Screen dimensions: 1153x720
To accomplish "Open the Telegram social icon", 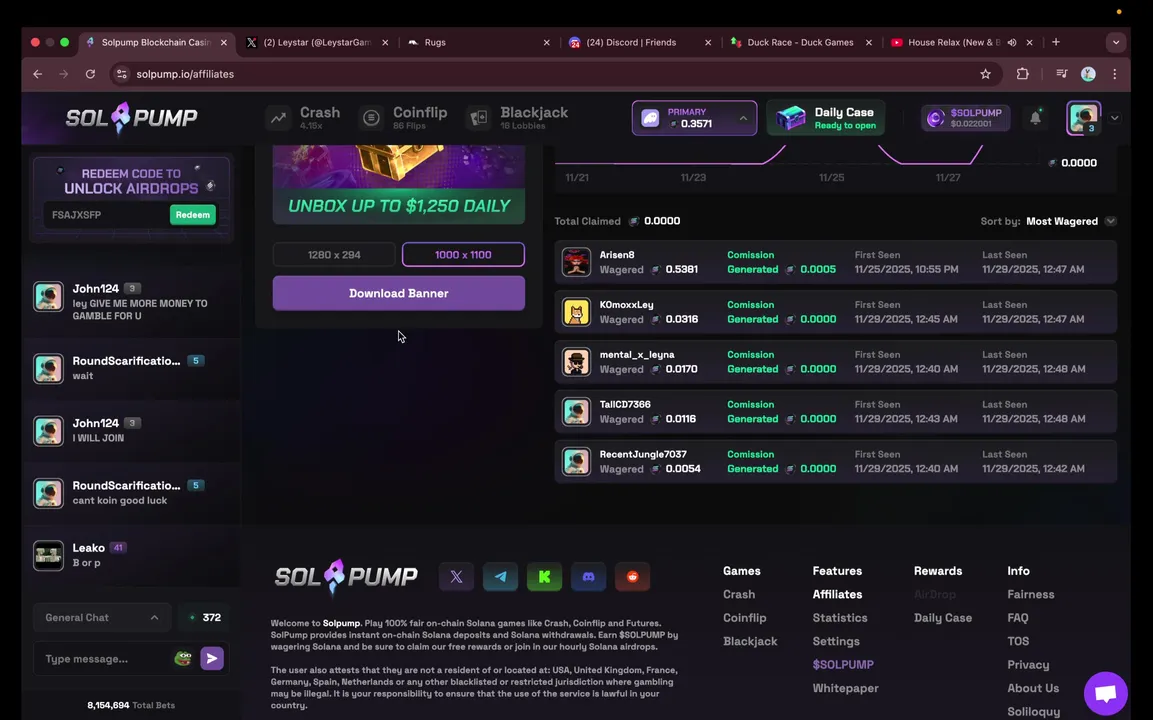I will [500, 577].
